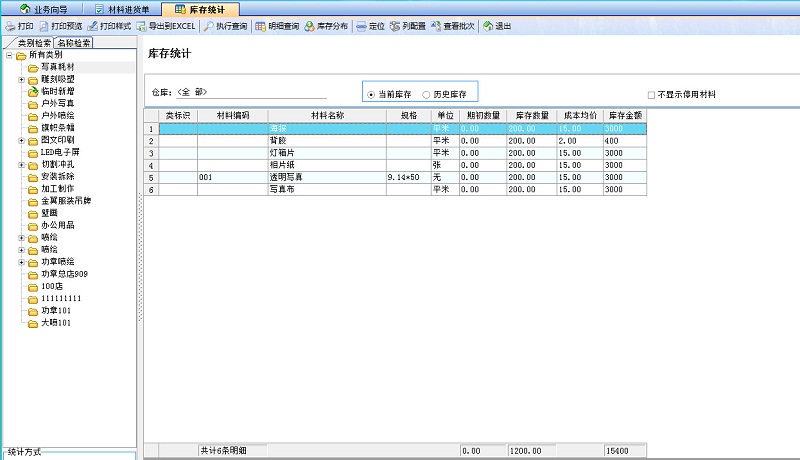
Task: Select 当前库存 radio button
Action: 372,94
